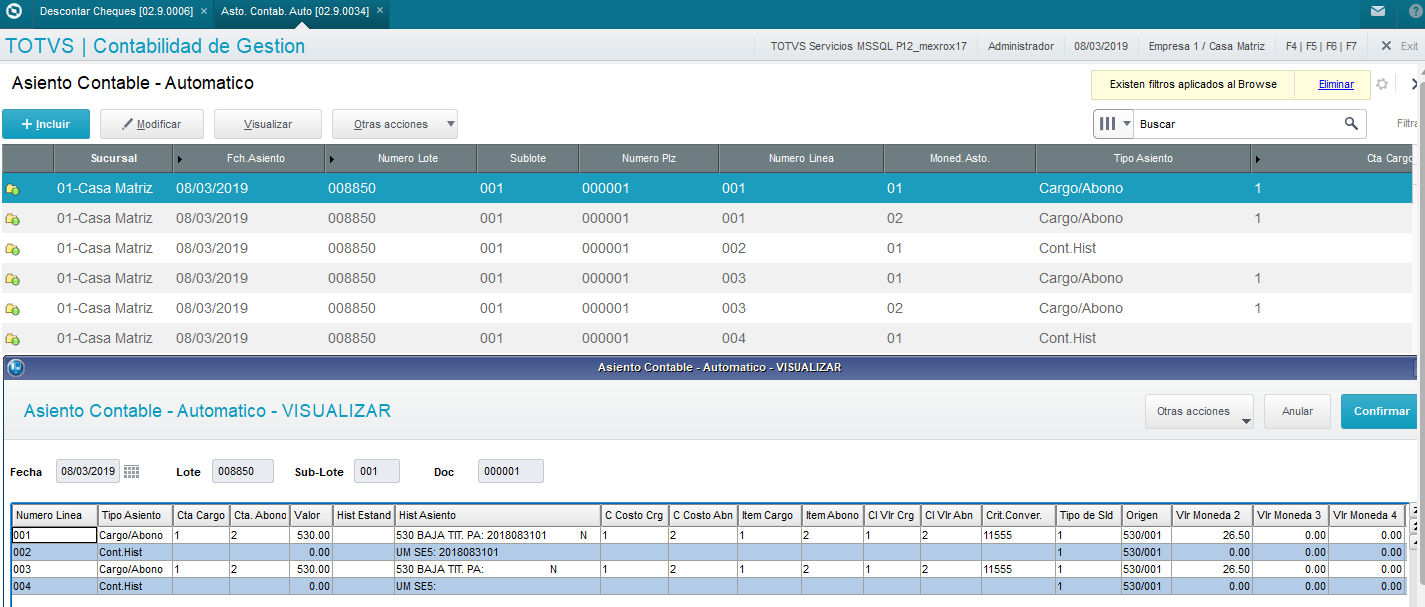Click the Incluir button

pyautogui.click(x=46, y=124)
